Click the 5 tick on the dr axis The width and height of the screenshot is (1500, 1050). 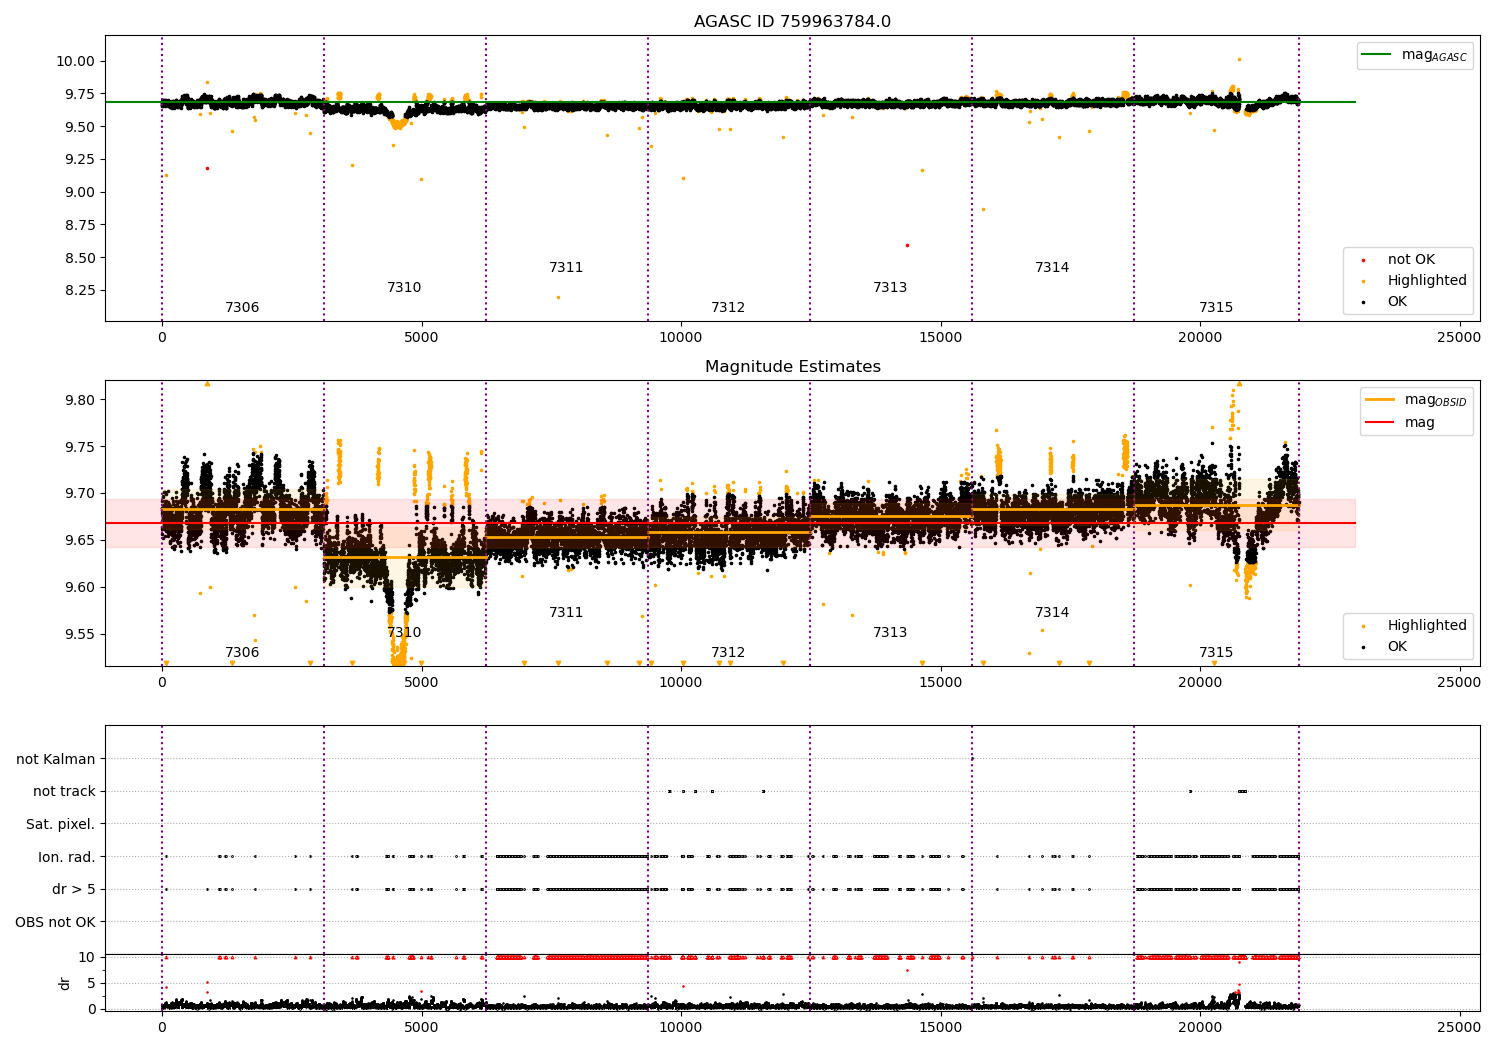tap(92, 983)
